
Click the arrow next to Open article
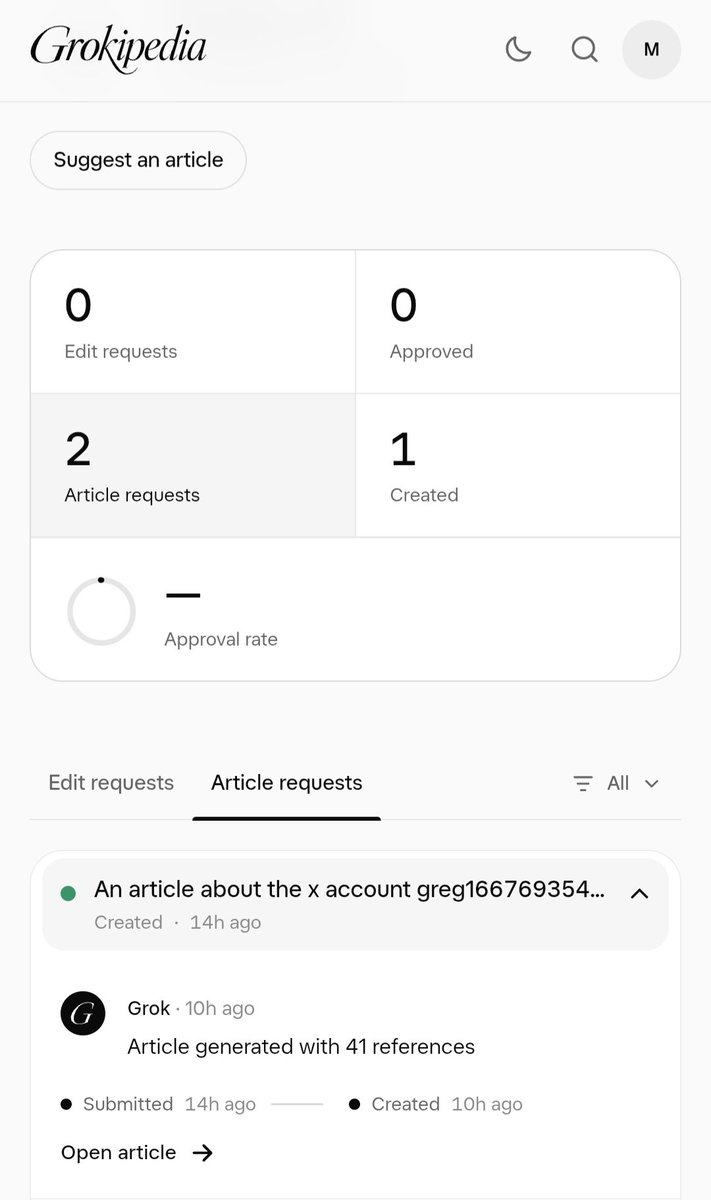pyautogui.click(x=203, y=1153)
